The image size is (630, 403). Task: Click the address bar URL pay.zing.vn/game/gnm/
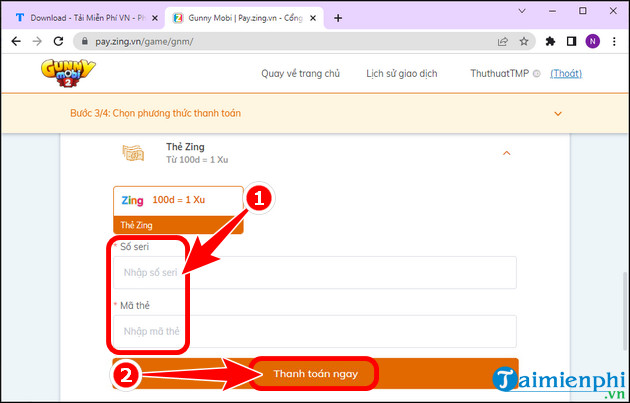[x=144, y=41]
